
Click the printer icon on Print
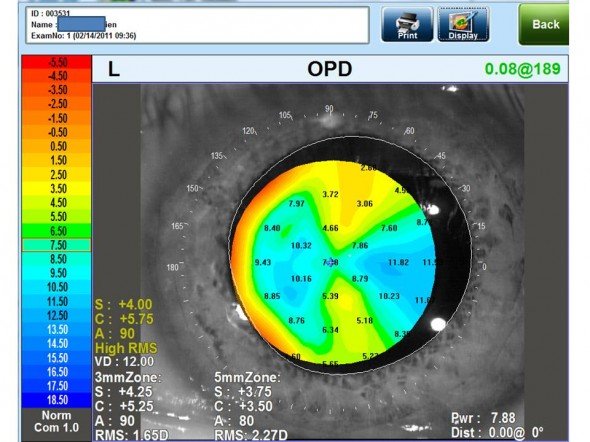[407, 21]
